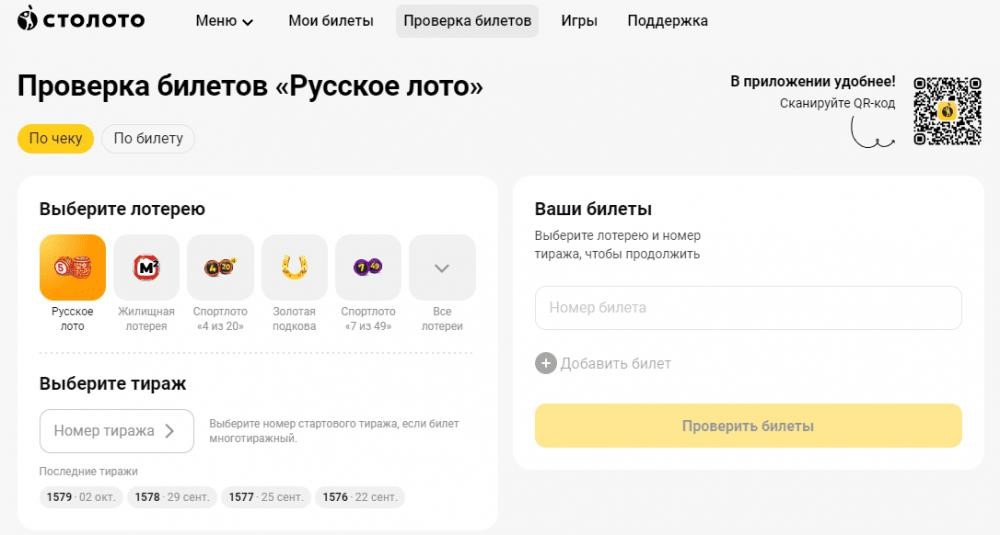Screen dimensions: 1000x535
Task: Open the Номер тиража selector
Action: [x=117, y=431]
